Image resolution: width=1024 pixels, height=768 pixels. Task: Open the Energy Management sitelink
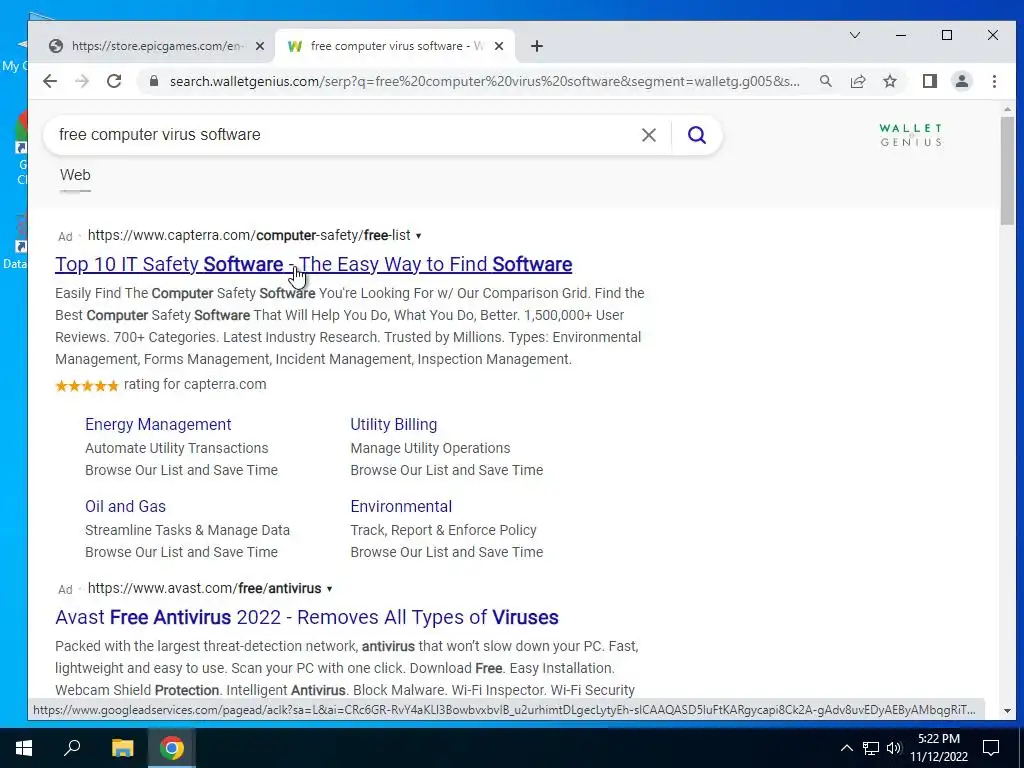click(158, 424)
